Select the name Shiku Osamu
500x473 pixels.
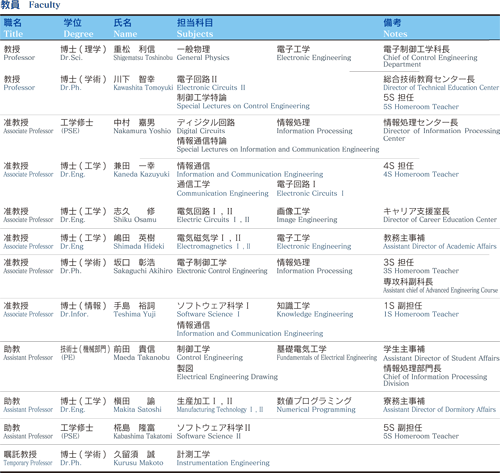pos(135,220)
